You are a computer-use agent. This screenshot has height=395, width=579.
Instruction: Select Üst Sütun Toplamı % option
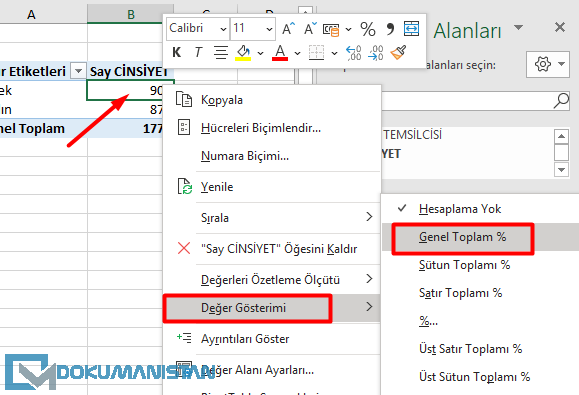pyautogui.click(x=480, y=377)
